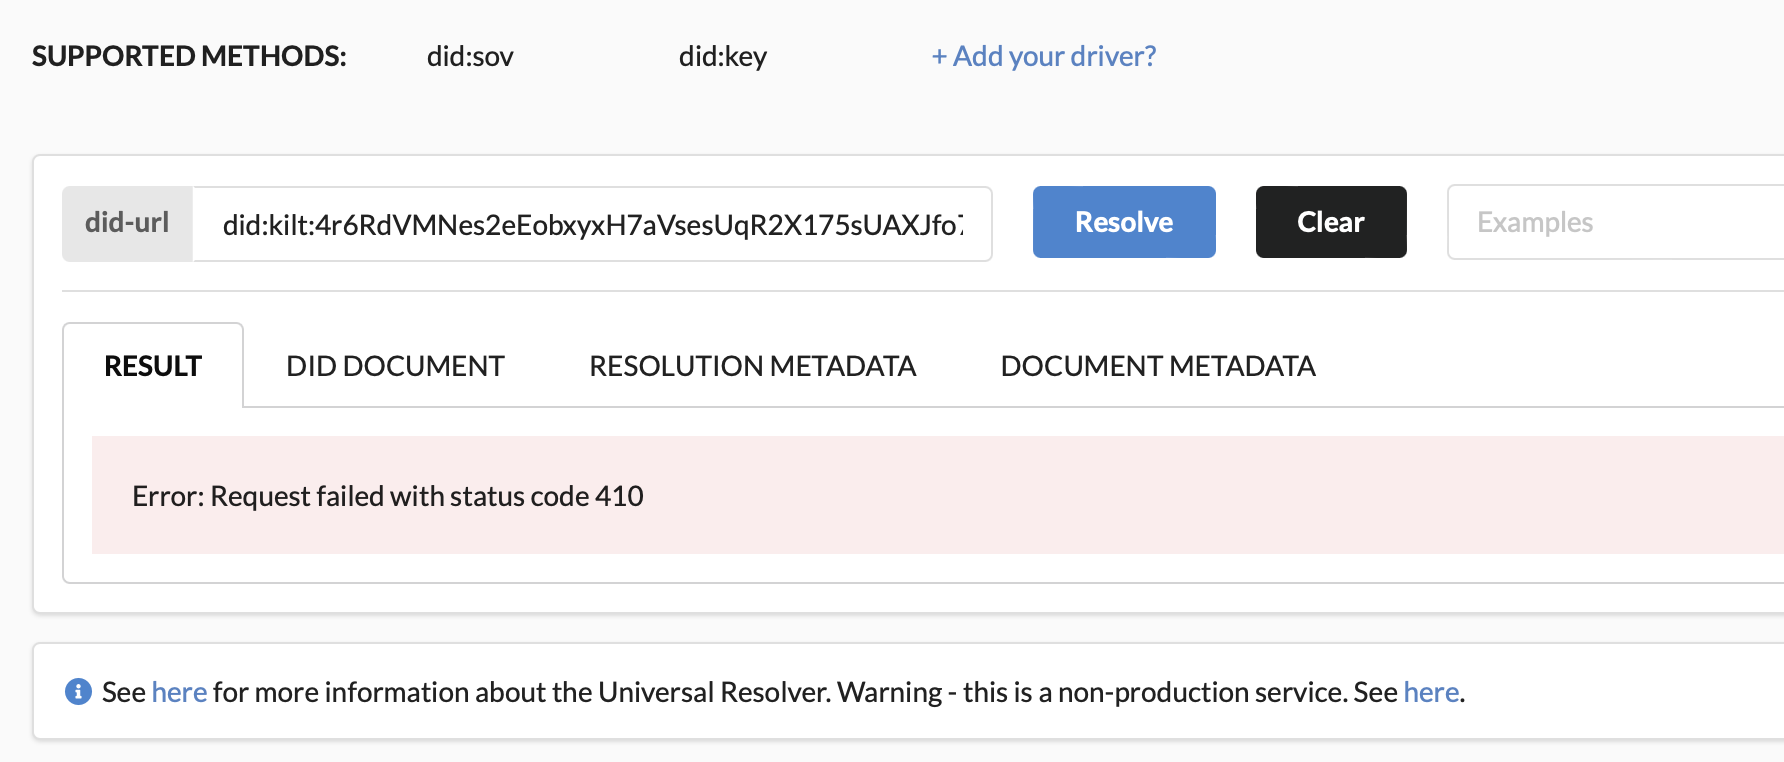Select the did:key supported method

(722, 57)
